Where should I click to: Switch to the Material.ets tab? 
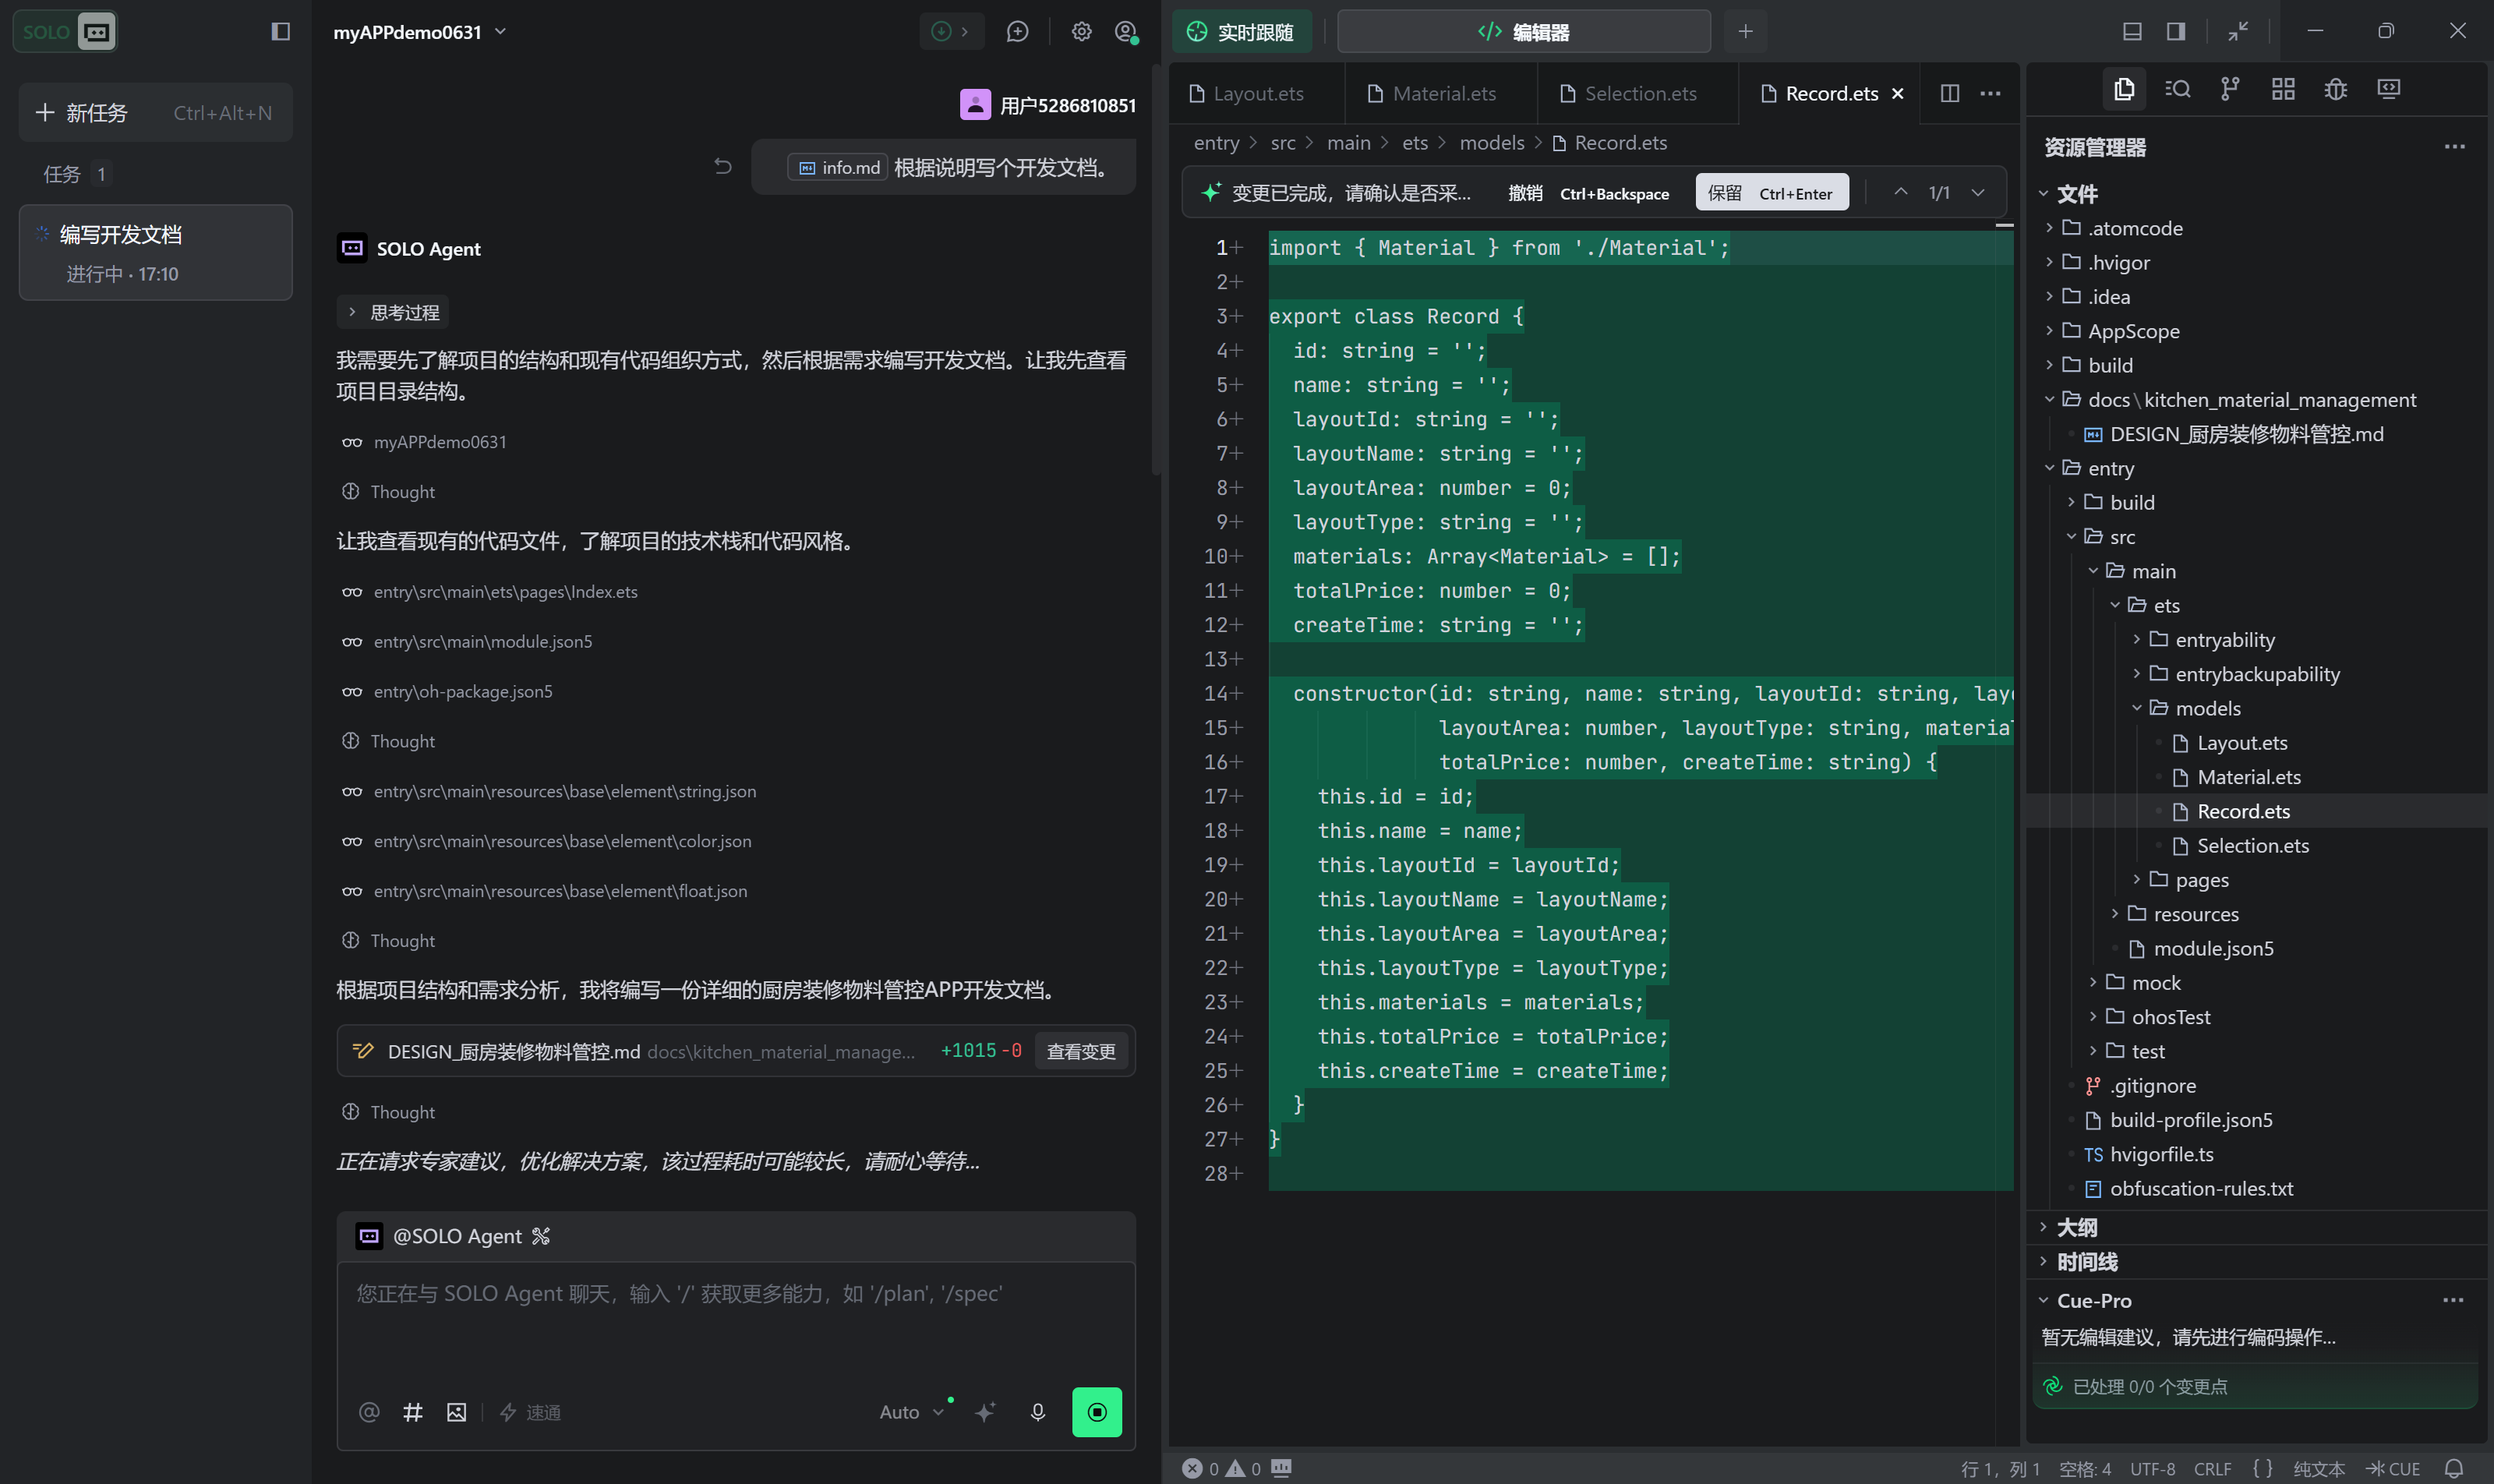pos(1442,93)
